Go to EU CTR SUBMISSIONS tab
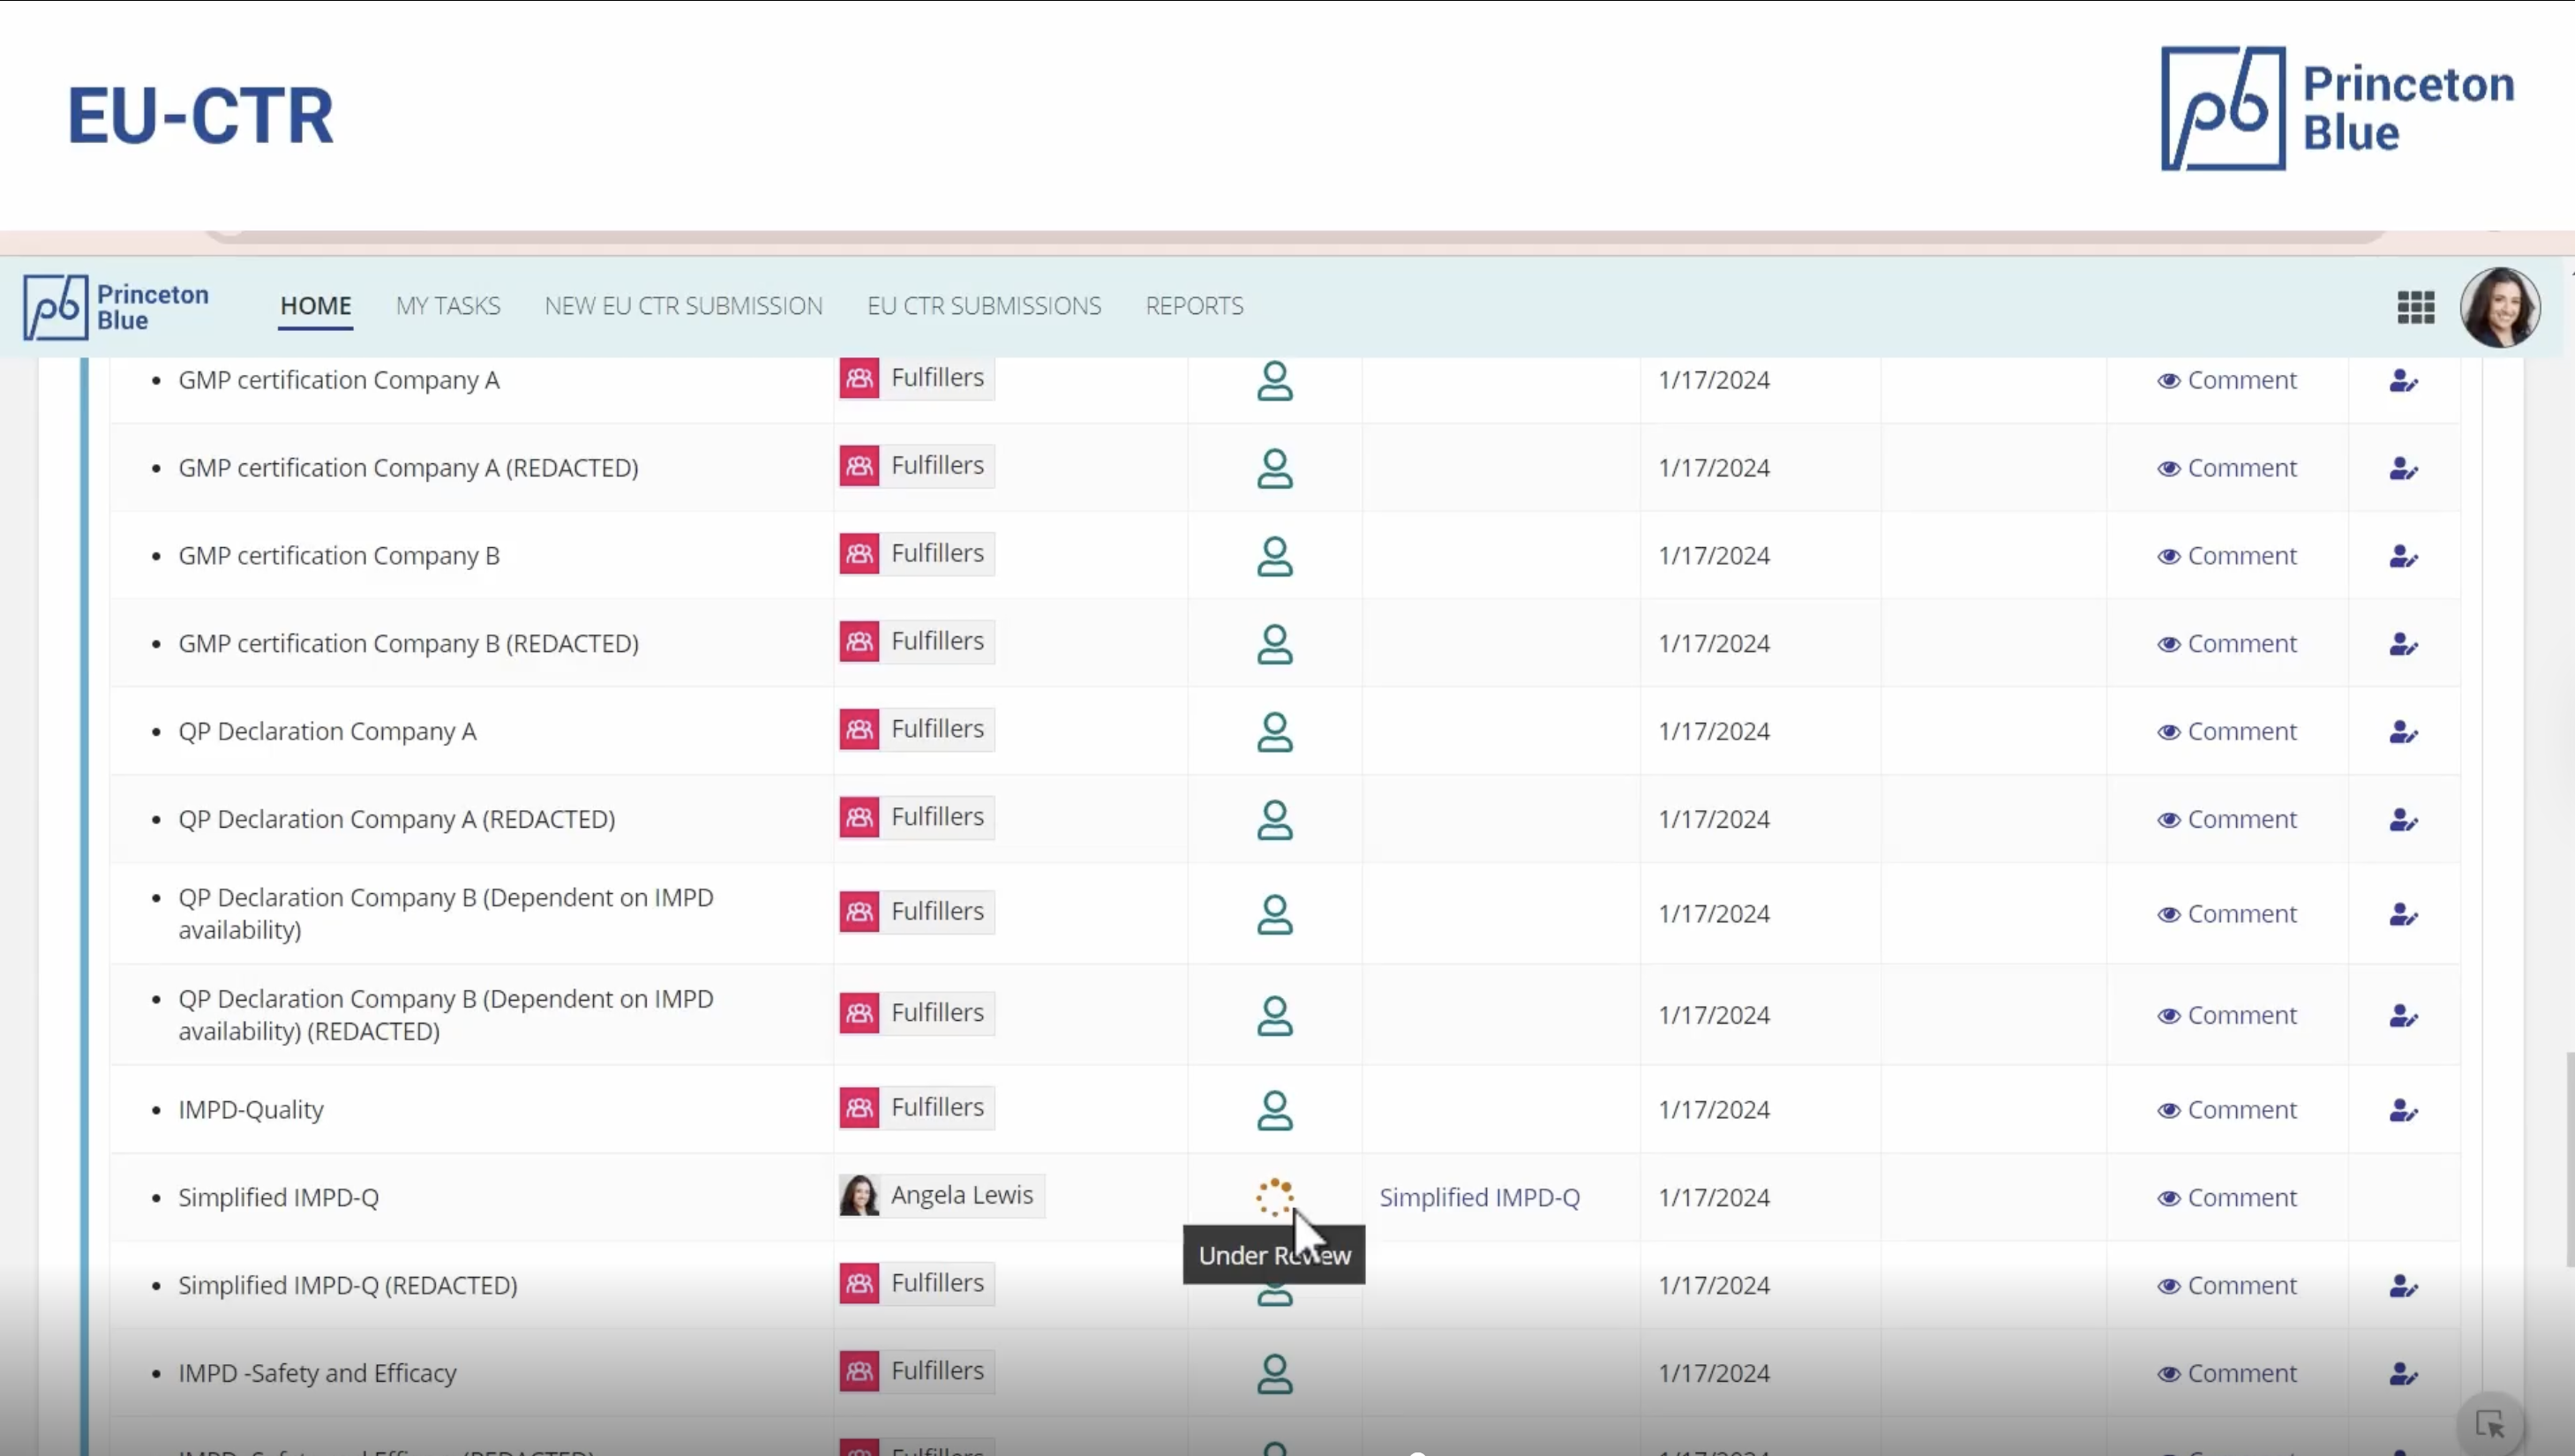Image resolution: width=2575 pixels, height=1456 pixels. [983, 306]
